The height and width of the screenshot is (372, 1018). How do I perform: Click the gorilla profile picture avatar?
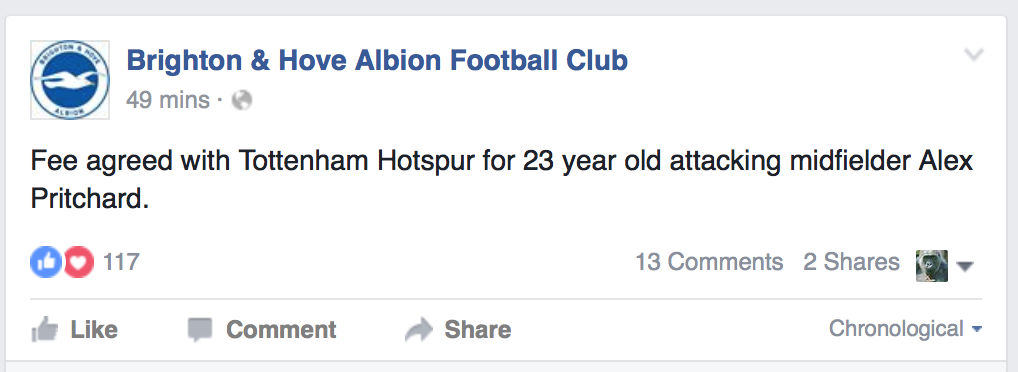pyautogui.click(x=932, y=266)
